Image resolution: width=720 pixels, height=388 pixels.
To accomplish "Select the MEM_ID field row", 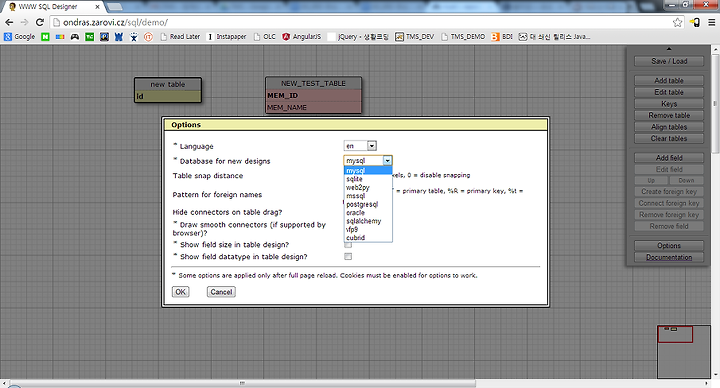I will [313, 96].
